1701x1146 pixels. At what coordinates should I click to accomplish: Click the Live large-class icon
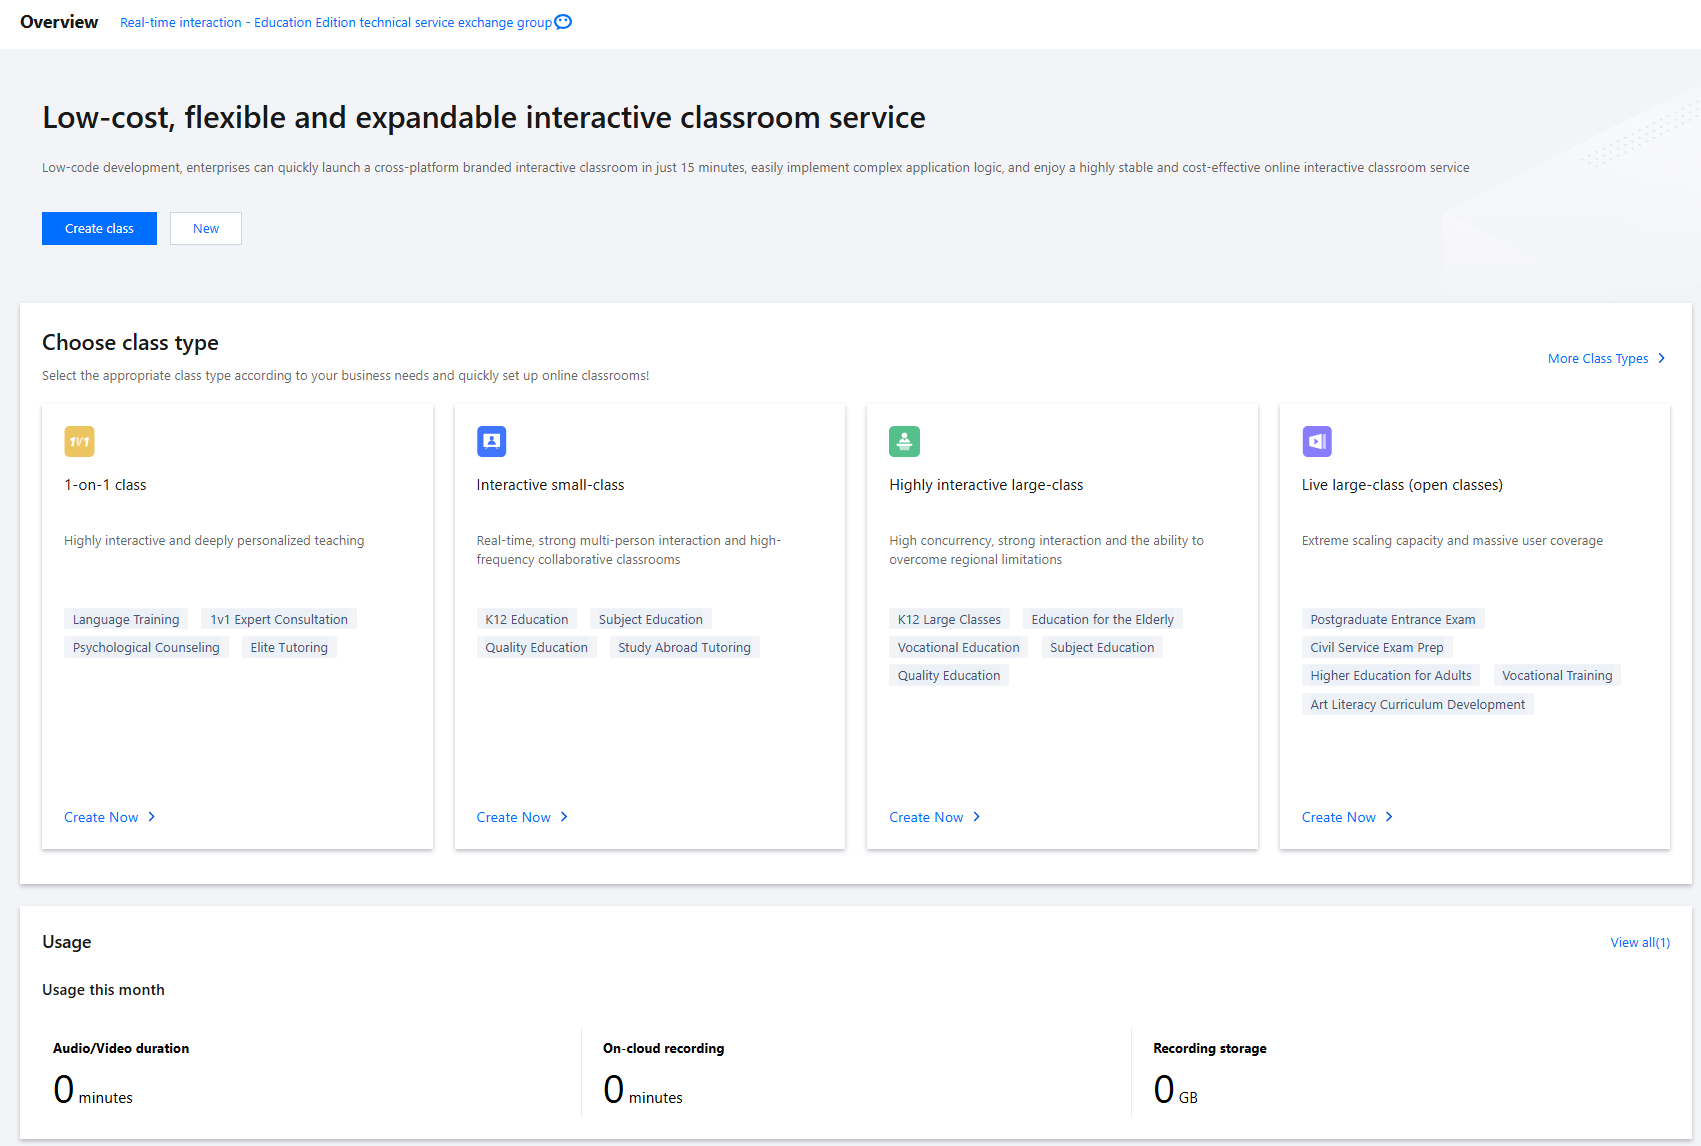[1316, 441]
